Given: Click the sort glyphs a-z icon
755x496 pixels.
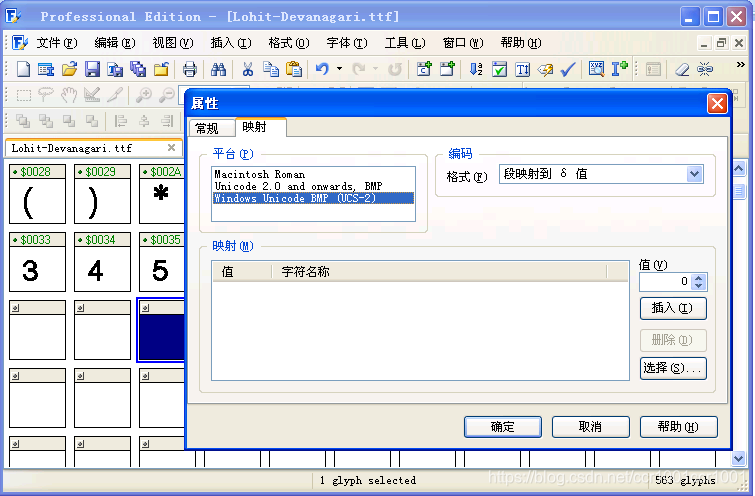Looking at the screenshot, I should click(476, 69).
